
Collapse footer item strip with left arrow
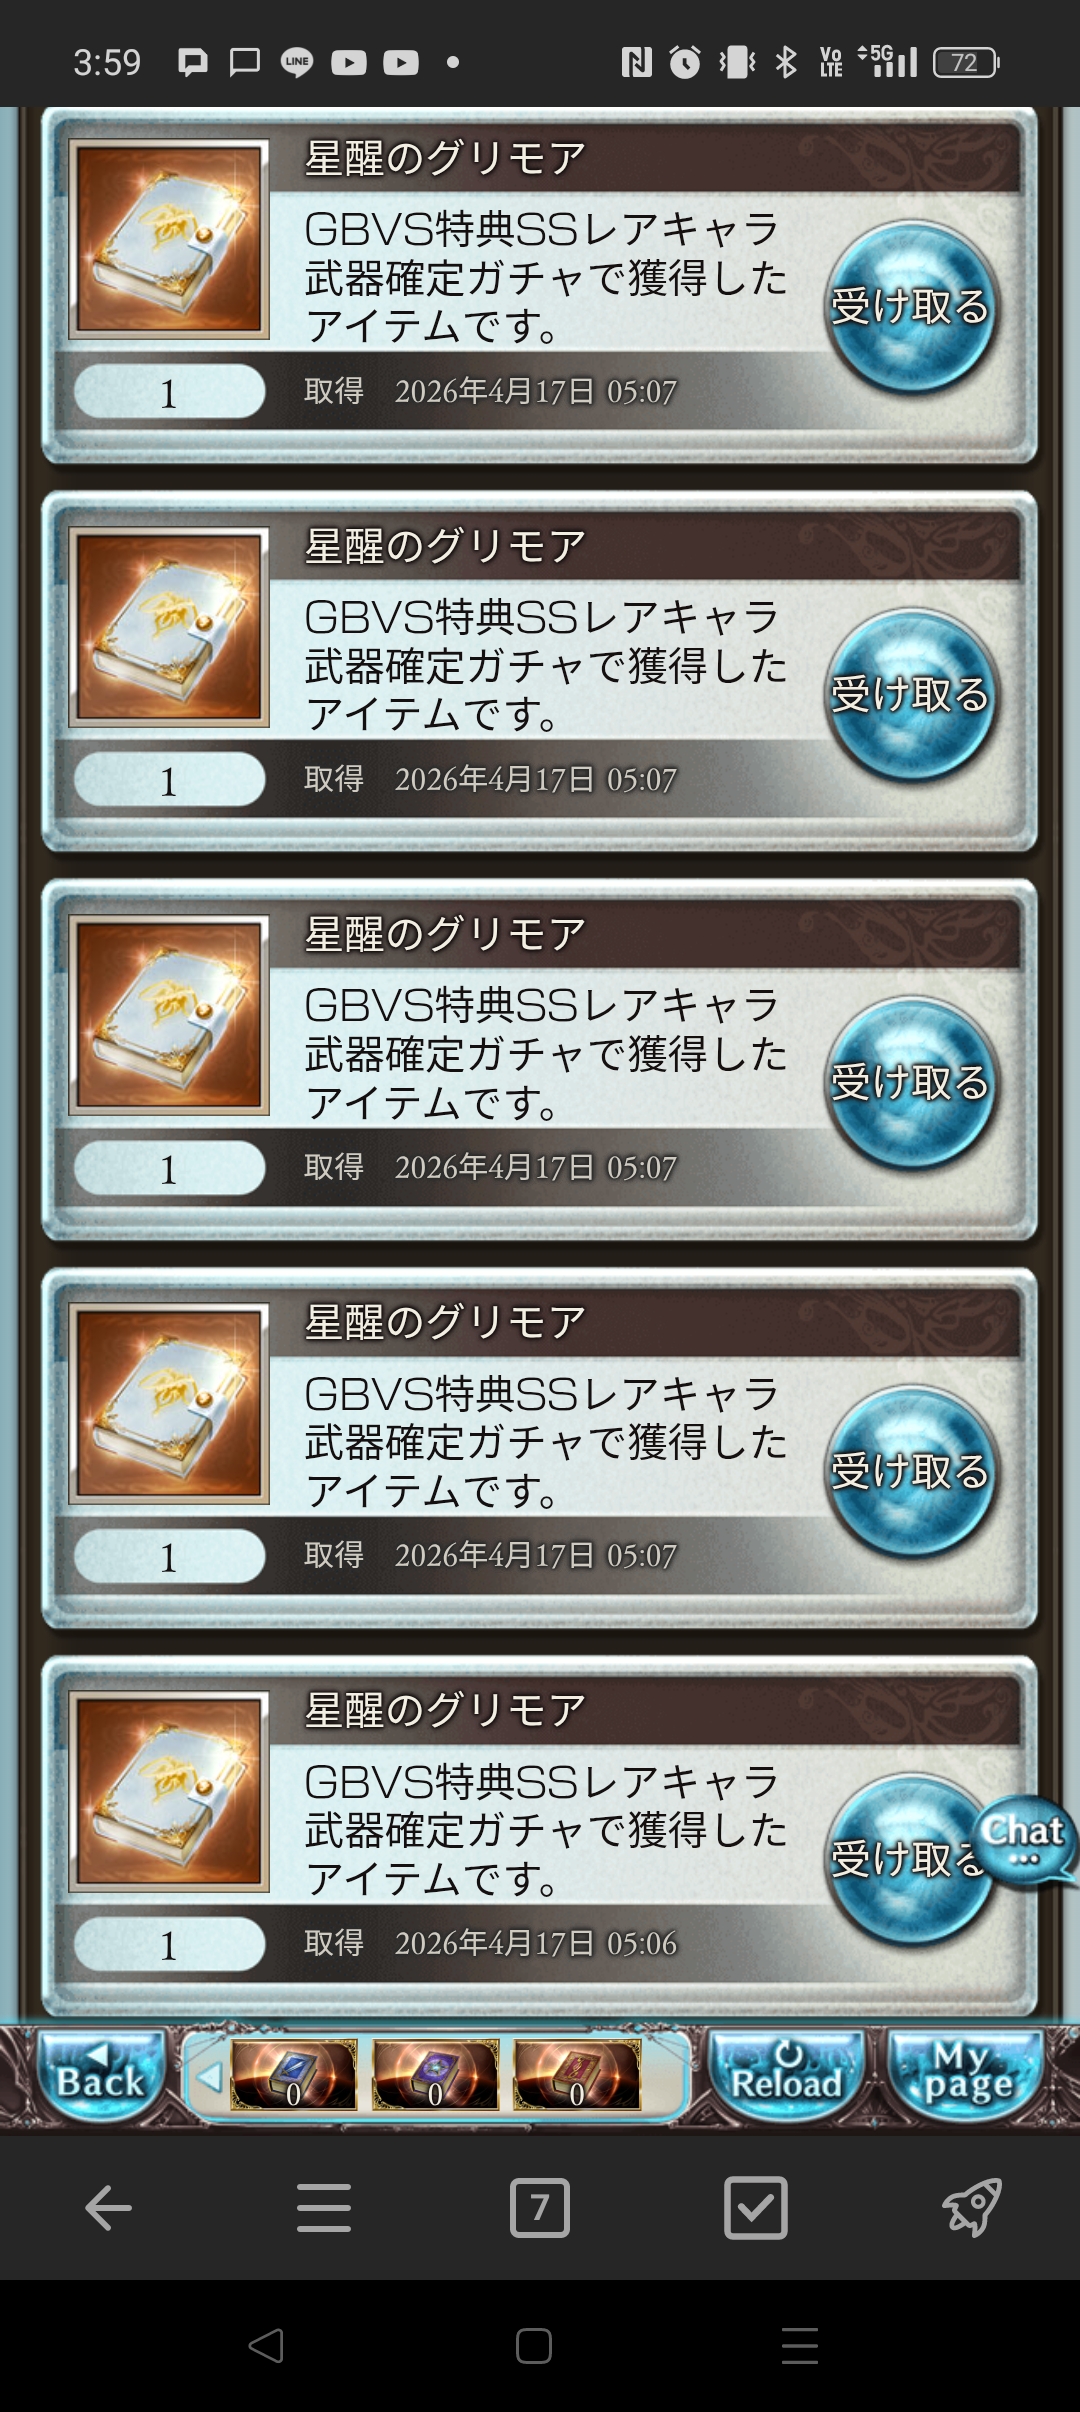(x=209, y=2078)
